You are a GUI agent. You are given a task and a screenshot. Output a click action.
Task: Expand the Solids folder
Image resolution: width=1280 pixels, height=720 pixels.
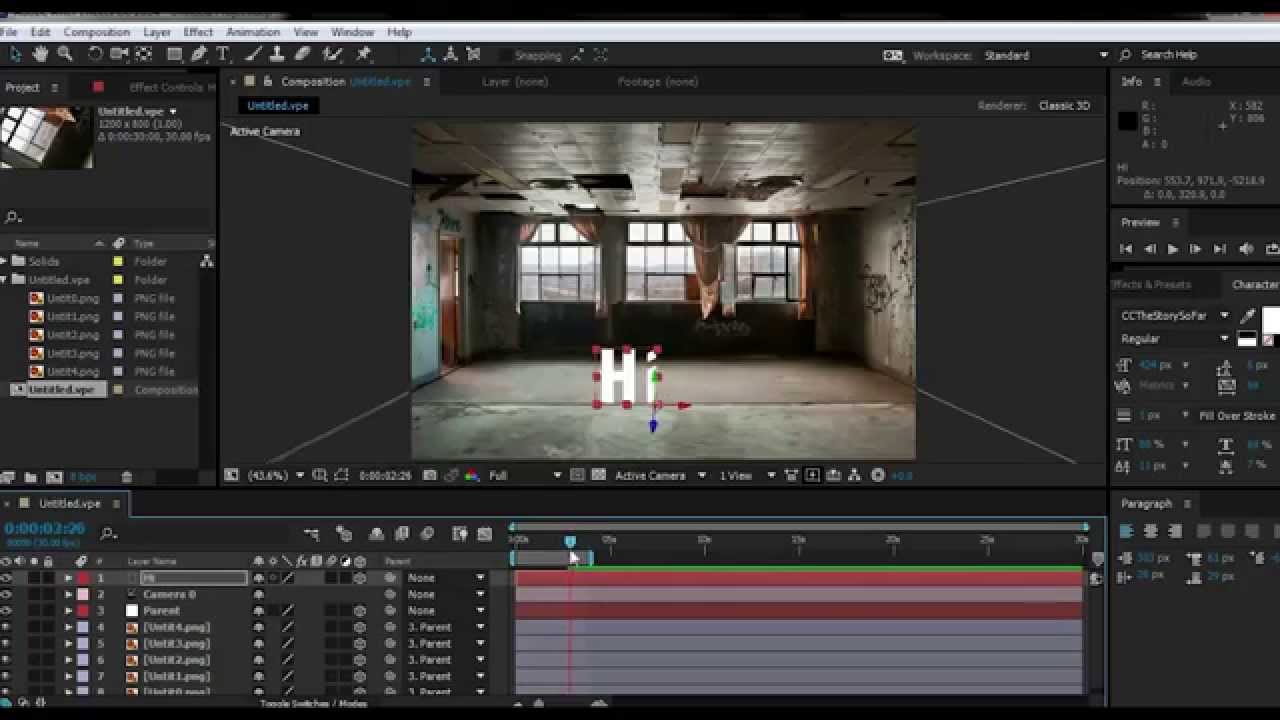5,261
